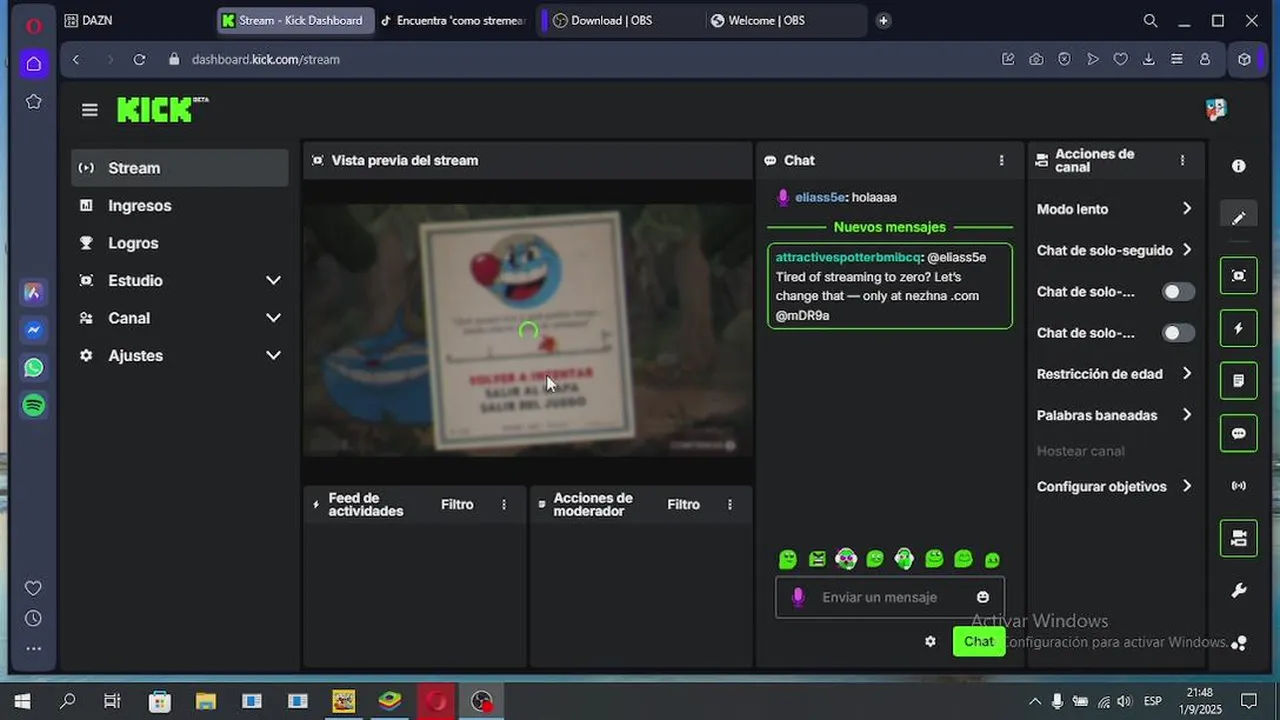Open chat settings gear icon
1280x720 pixels.
coord(931,642)
